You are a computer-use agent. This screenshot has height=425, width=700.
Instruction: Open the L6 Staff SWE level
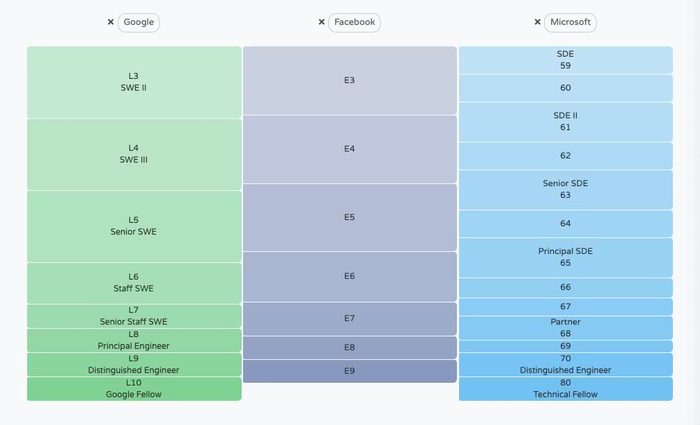tap(134, 283)
